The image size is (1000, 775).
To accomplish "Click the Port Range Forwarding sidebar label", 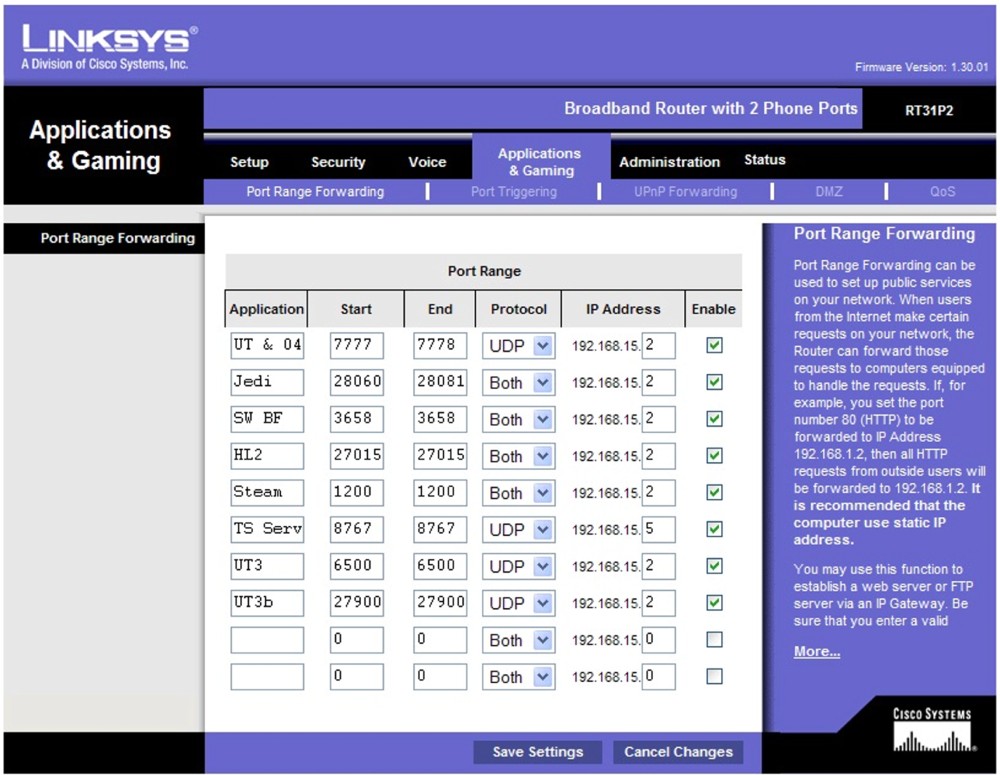I will 118,238.
